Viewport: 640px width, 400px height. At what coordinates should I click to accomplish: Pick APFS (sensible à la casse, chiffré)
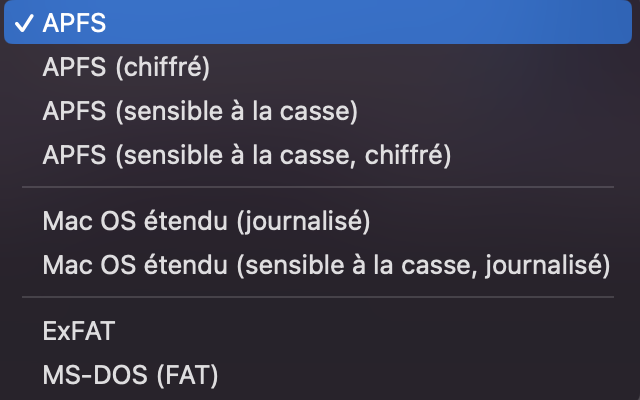point(247,155)
